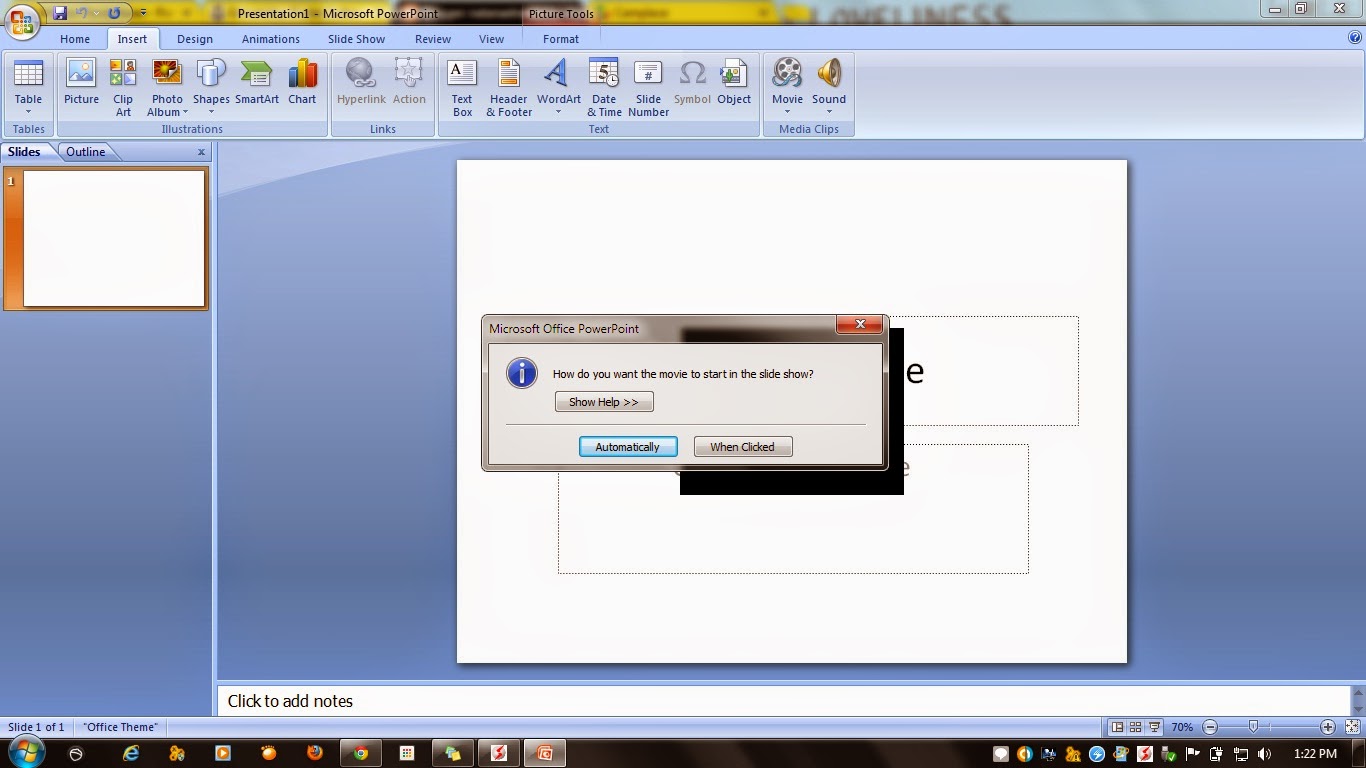1366x768 pixels.
Task: Click the Undo icon in Quick Access
Action: (x=83, y=13)
